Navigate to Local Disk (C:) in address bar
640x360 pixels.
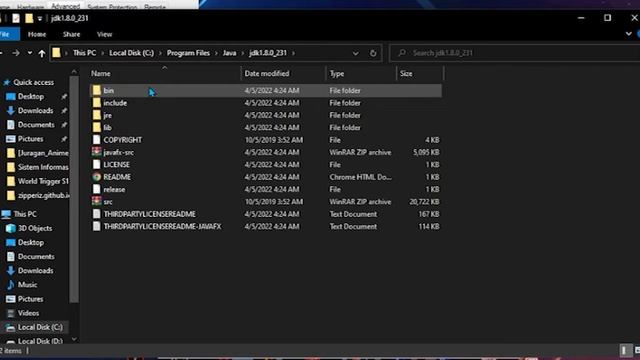click(131, 53)
